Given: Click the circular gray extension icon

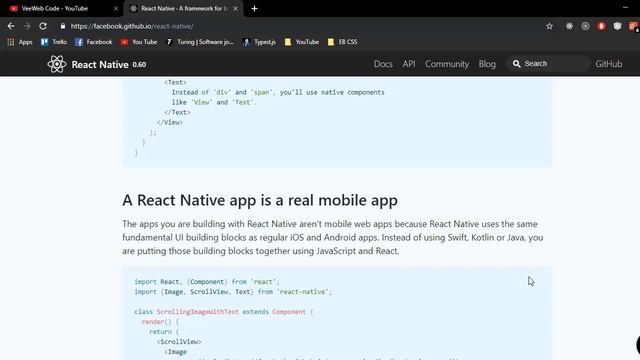Looking at the screenshot, I should pyautogui.click(x=585, y=26).
